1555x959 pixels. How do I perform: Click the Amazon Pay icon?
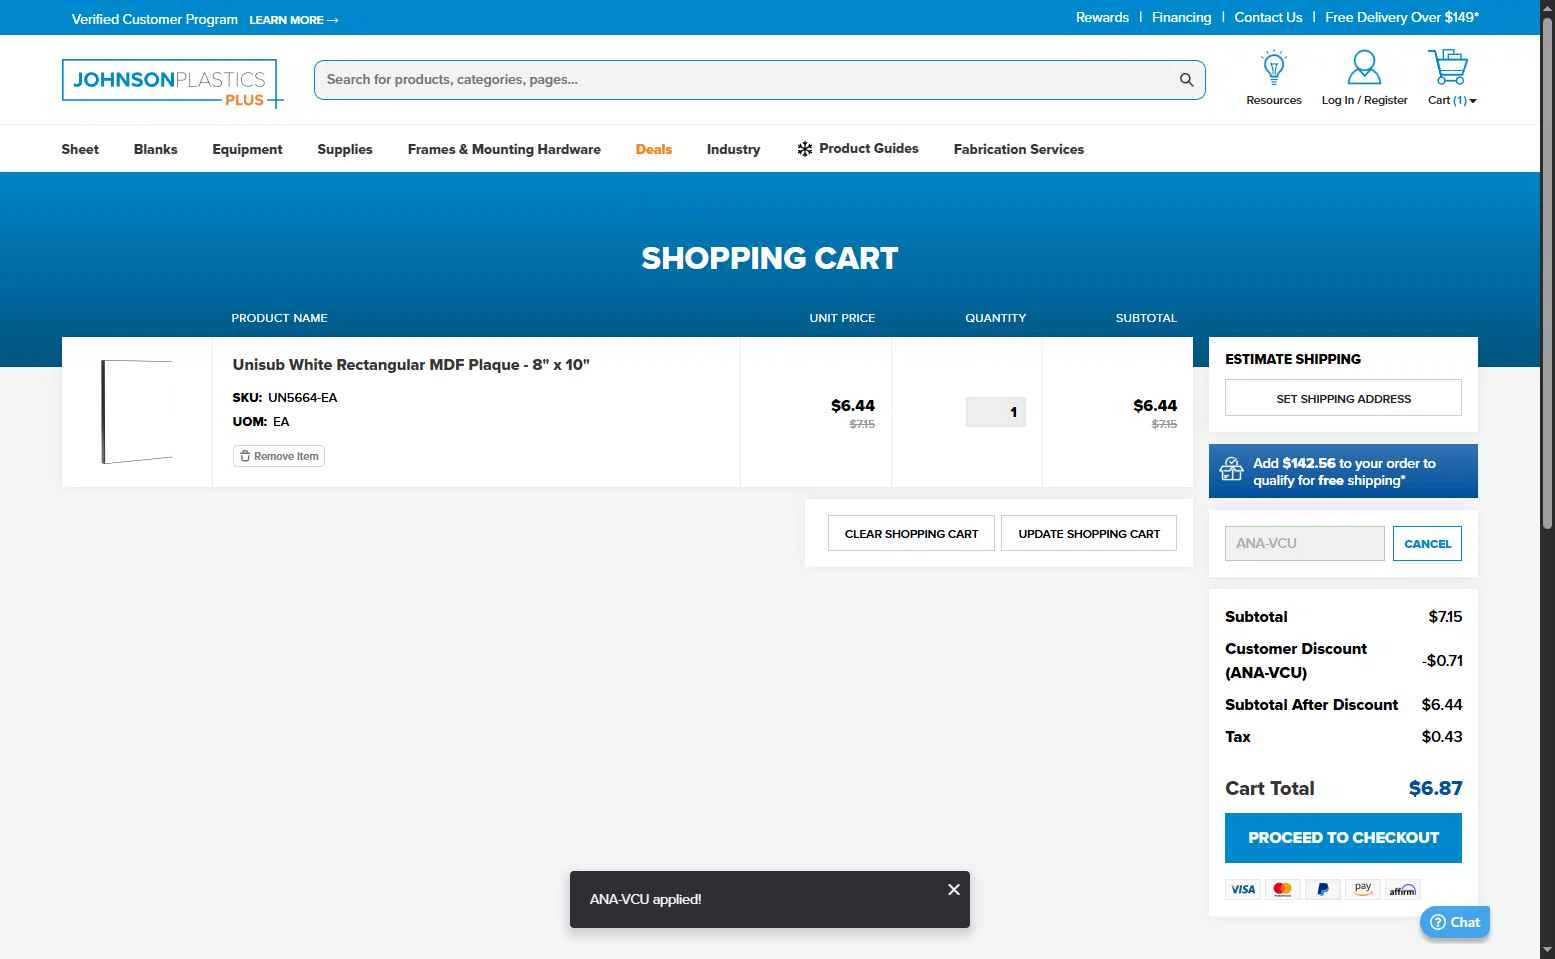point(1362,889)
